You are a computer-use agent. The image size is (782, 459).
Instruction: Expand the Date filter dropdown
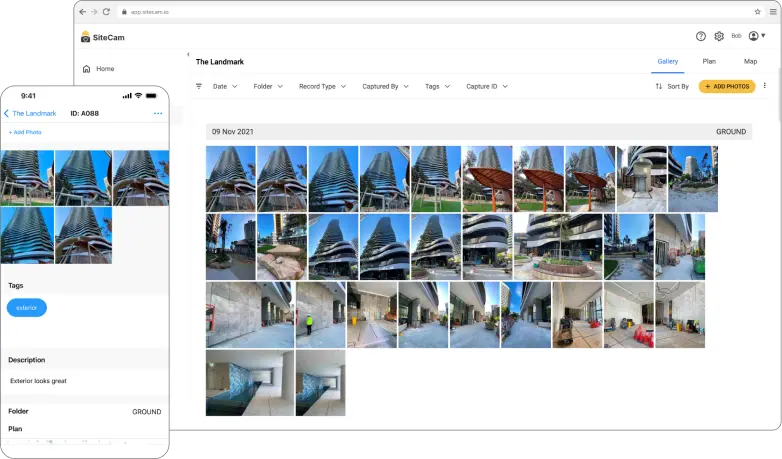pos(225,86)
